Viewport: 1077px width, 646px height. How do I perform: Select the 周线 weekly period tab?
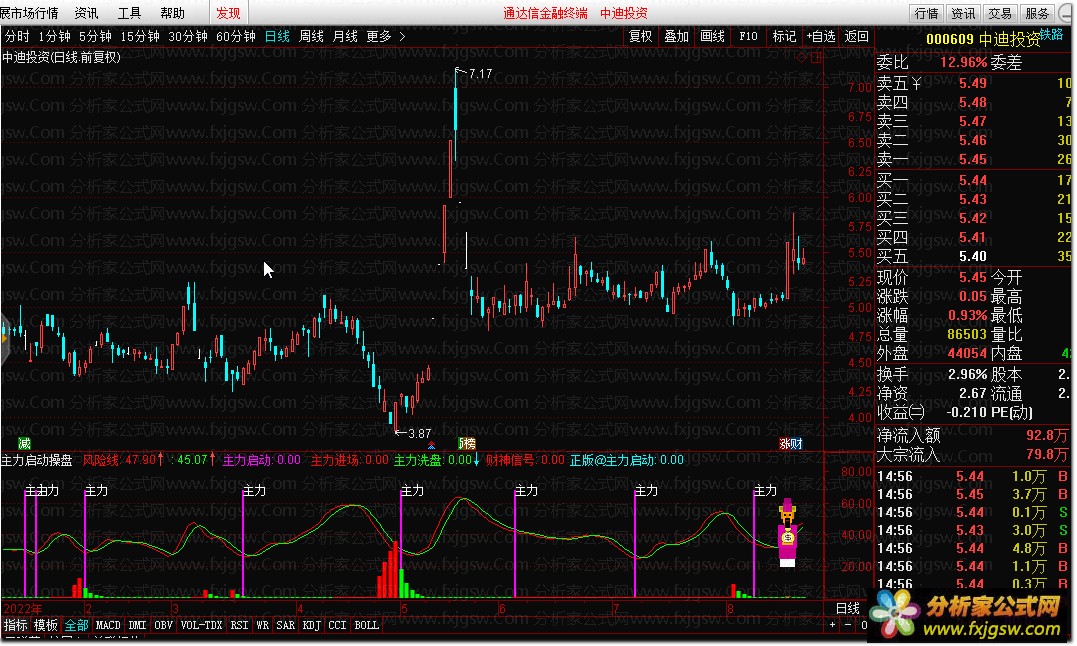tap(311, 36)
